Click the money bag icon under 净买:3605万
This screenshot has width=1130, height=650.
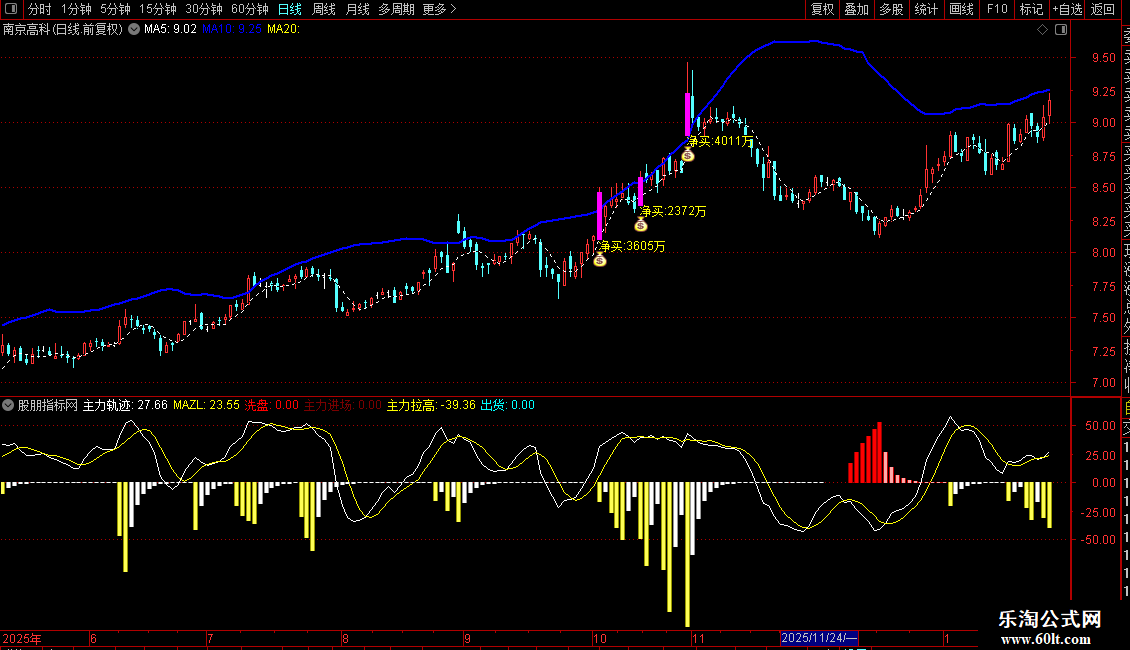[x=600, y=260]
